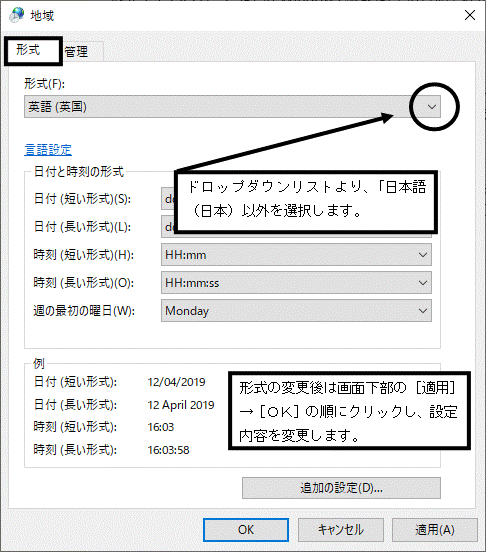
Task: Click the example long date 12 April 2019
Action: [181, 405]
